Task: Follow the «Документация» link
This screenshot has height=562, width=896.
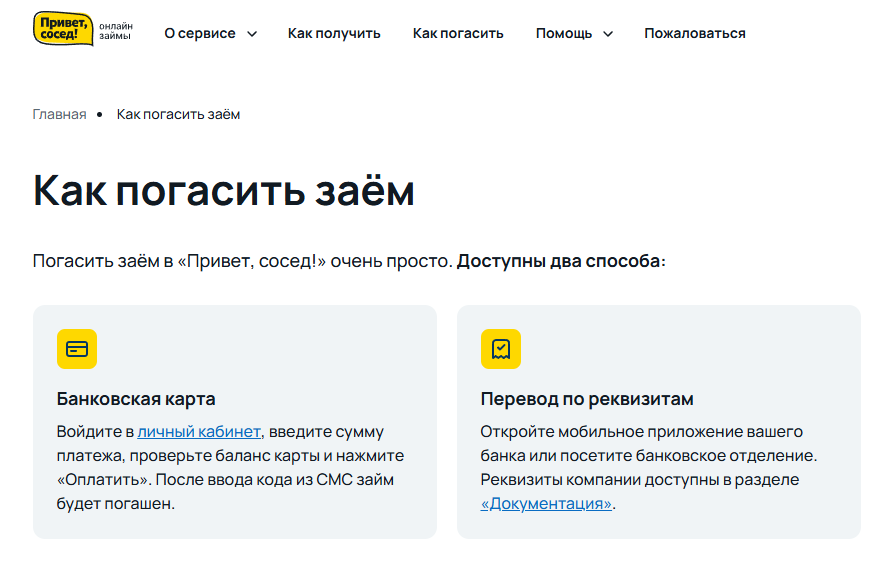Action: pyautogui.click(x=546, y=504)
